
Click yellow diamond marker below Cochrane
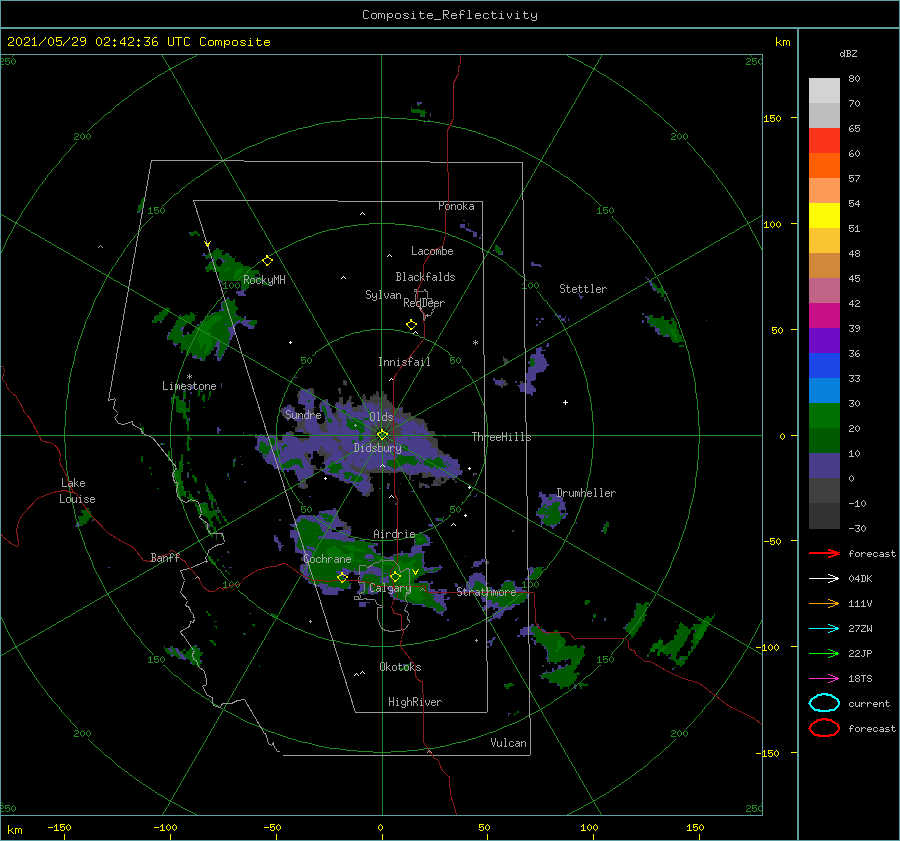tap(342, 578)
